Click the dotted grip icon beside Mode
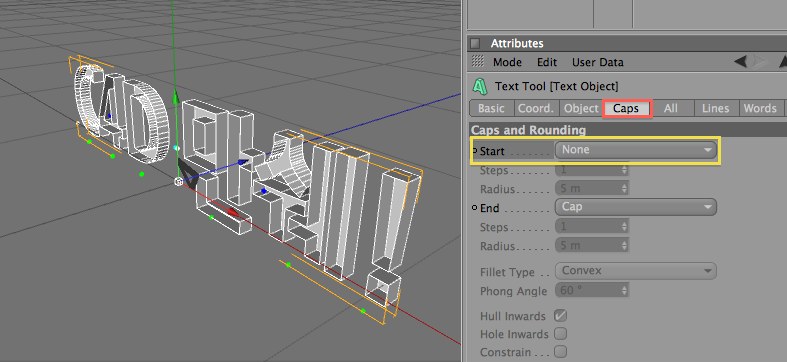Viewport: 787px width, 362px height. [x=478, y=62]
